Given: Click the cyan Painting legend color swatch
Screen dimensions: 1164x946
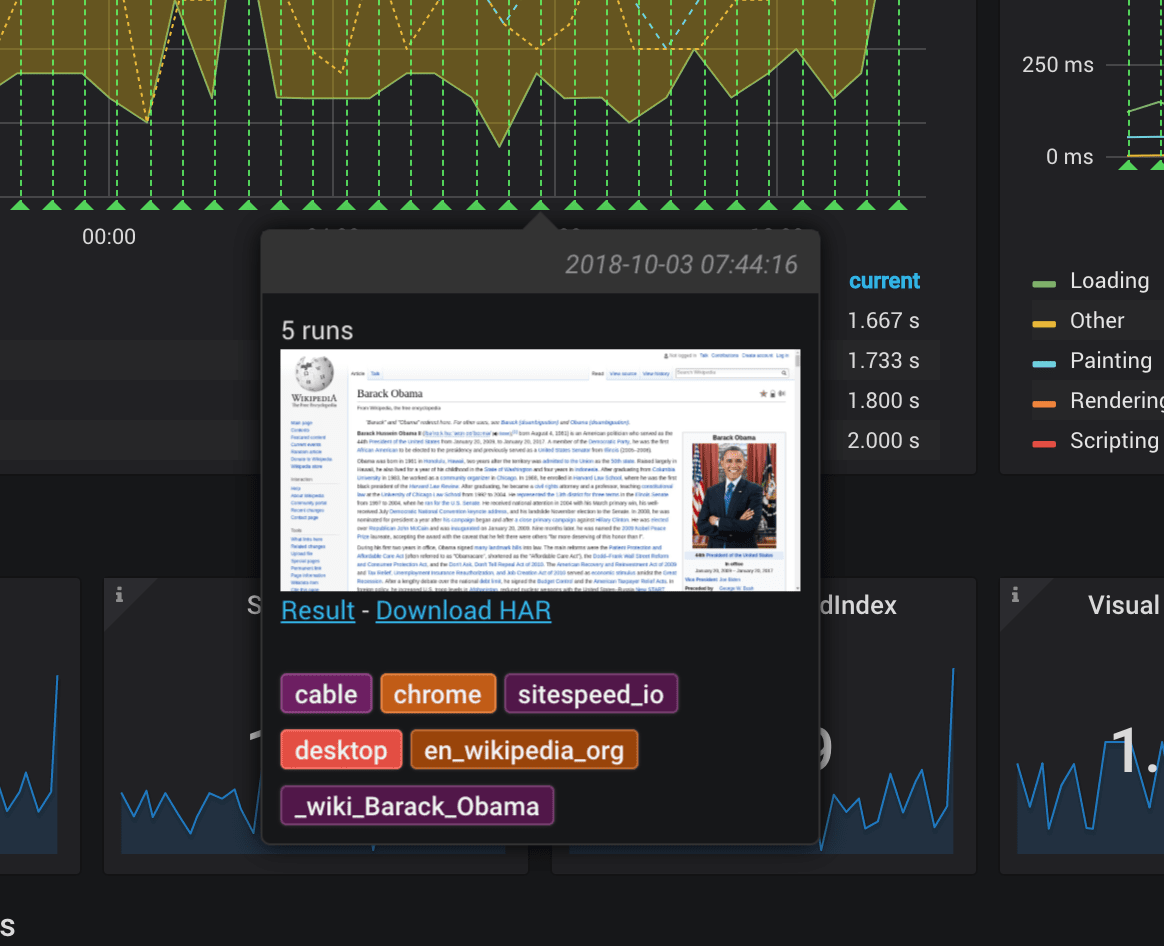Looking at the screenshot, I should click(1044, 363).
